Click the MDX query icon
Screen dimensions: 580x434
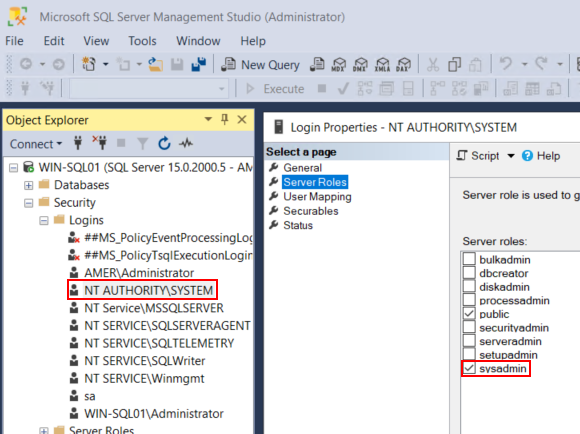pos(339,64)
